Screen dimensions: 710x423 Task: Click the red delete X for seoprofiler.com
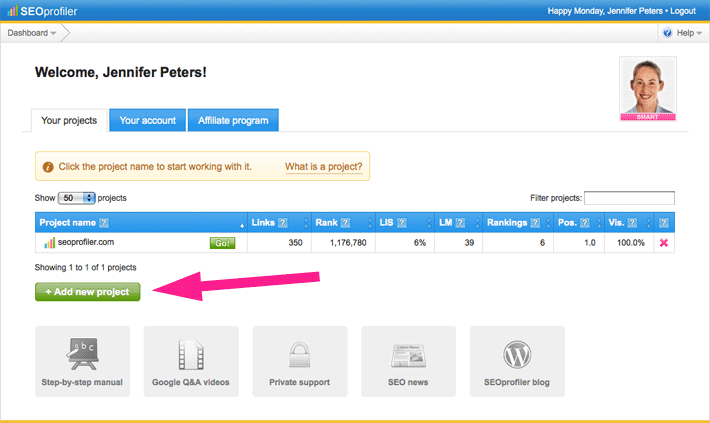point(662,243)
